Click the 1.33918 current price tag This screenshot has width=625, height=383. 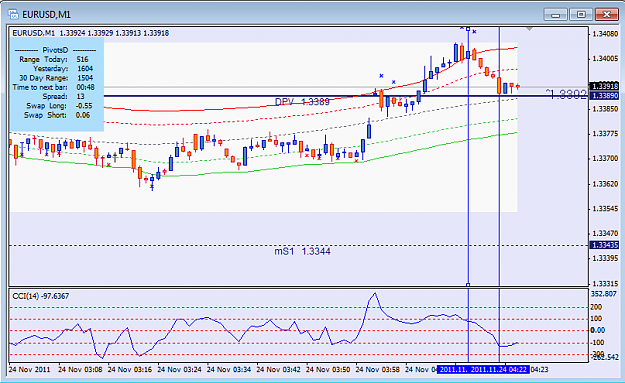[x=604, y=86]
